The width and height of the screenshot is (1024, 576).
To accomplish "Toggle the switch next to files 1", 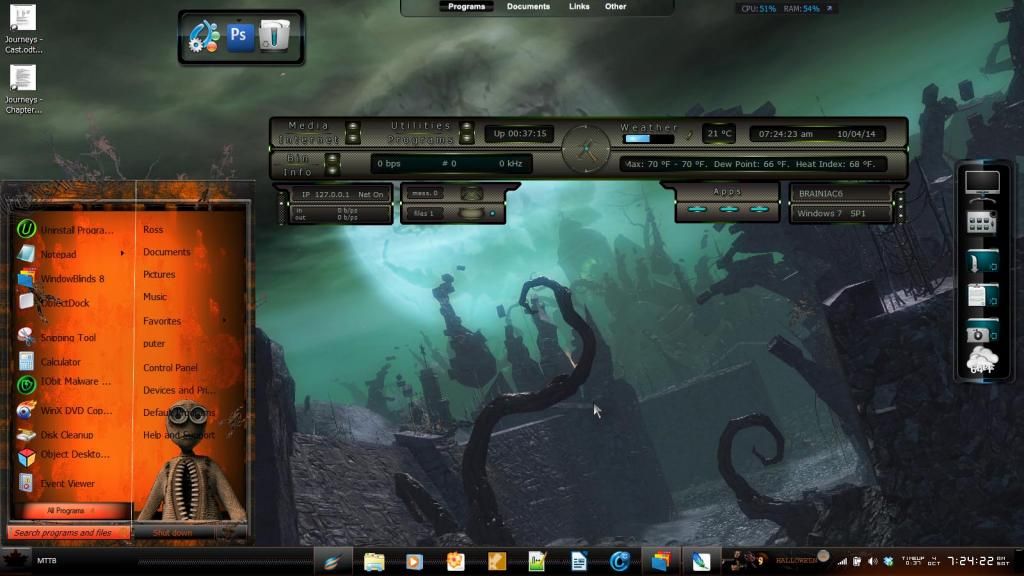I will click(x=470, y=214).
